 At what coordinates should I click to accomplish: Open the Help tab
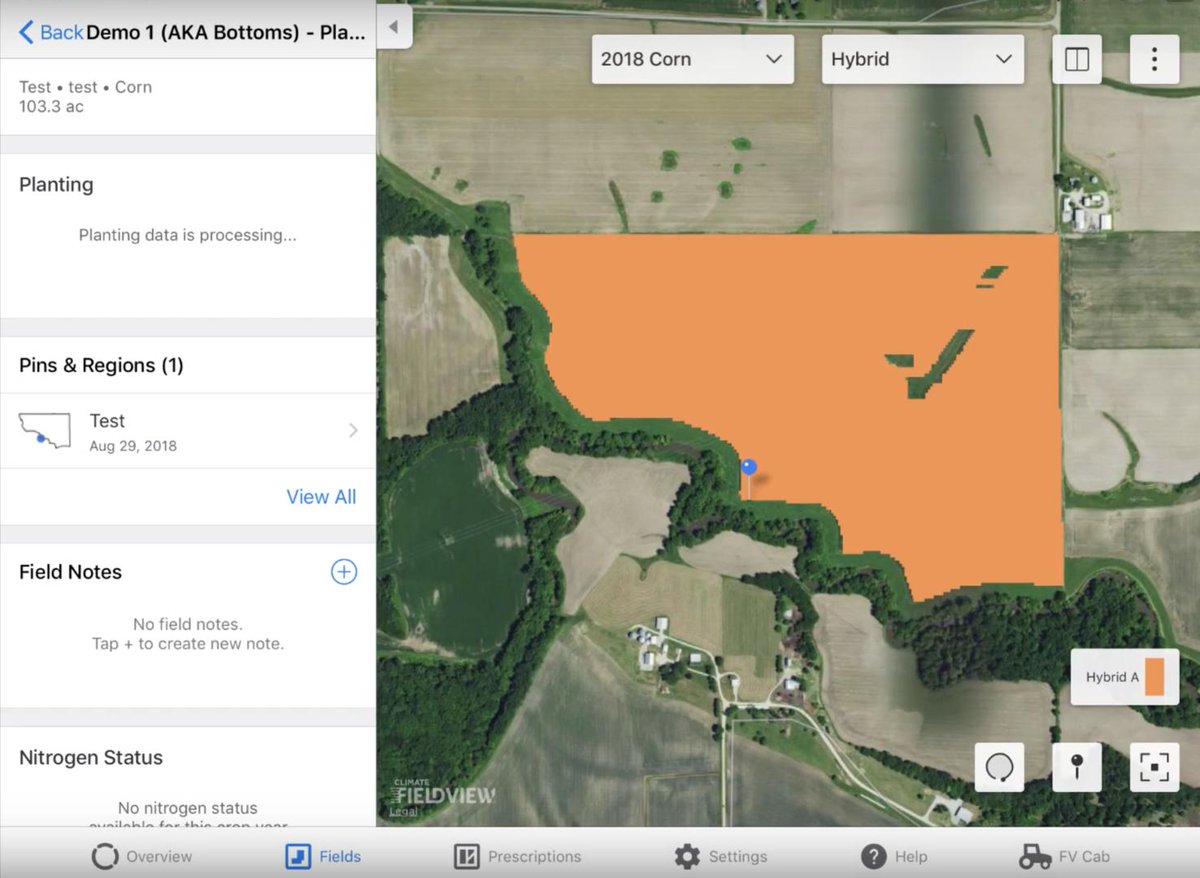click(x=894, y=857)
